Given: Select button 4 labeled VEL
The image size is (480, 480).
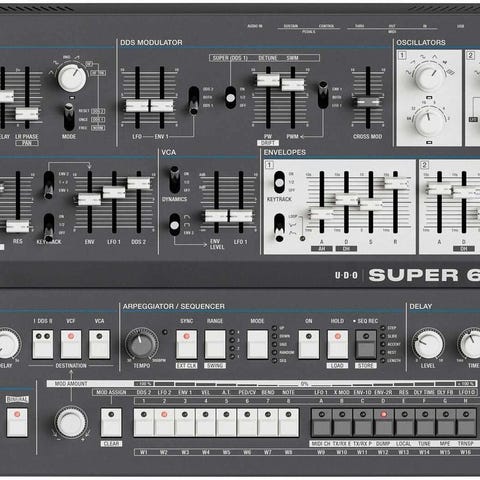Looking at the screenshot, I should coord(206,422).
